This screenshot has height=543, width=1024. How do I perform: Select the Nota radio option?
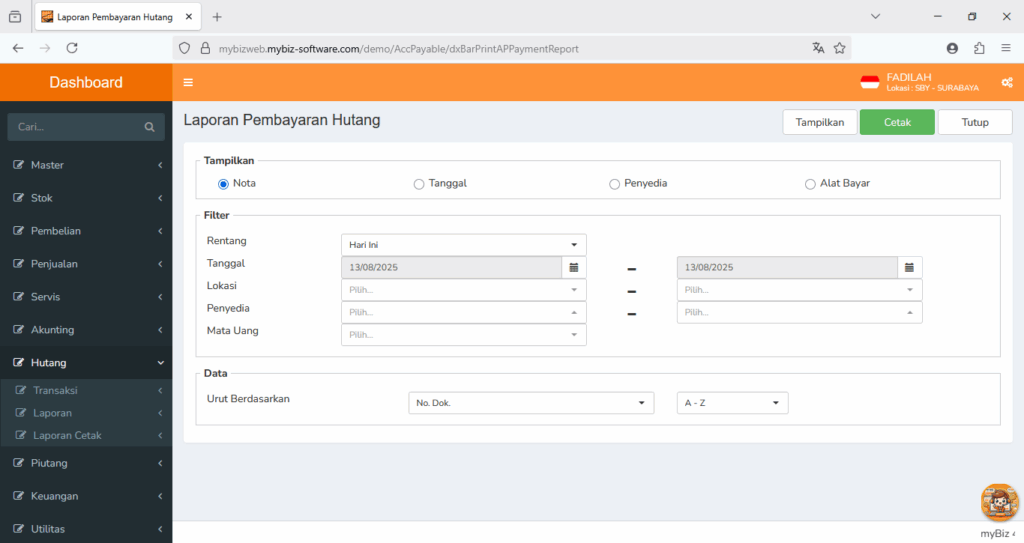(223, 184)
